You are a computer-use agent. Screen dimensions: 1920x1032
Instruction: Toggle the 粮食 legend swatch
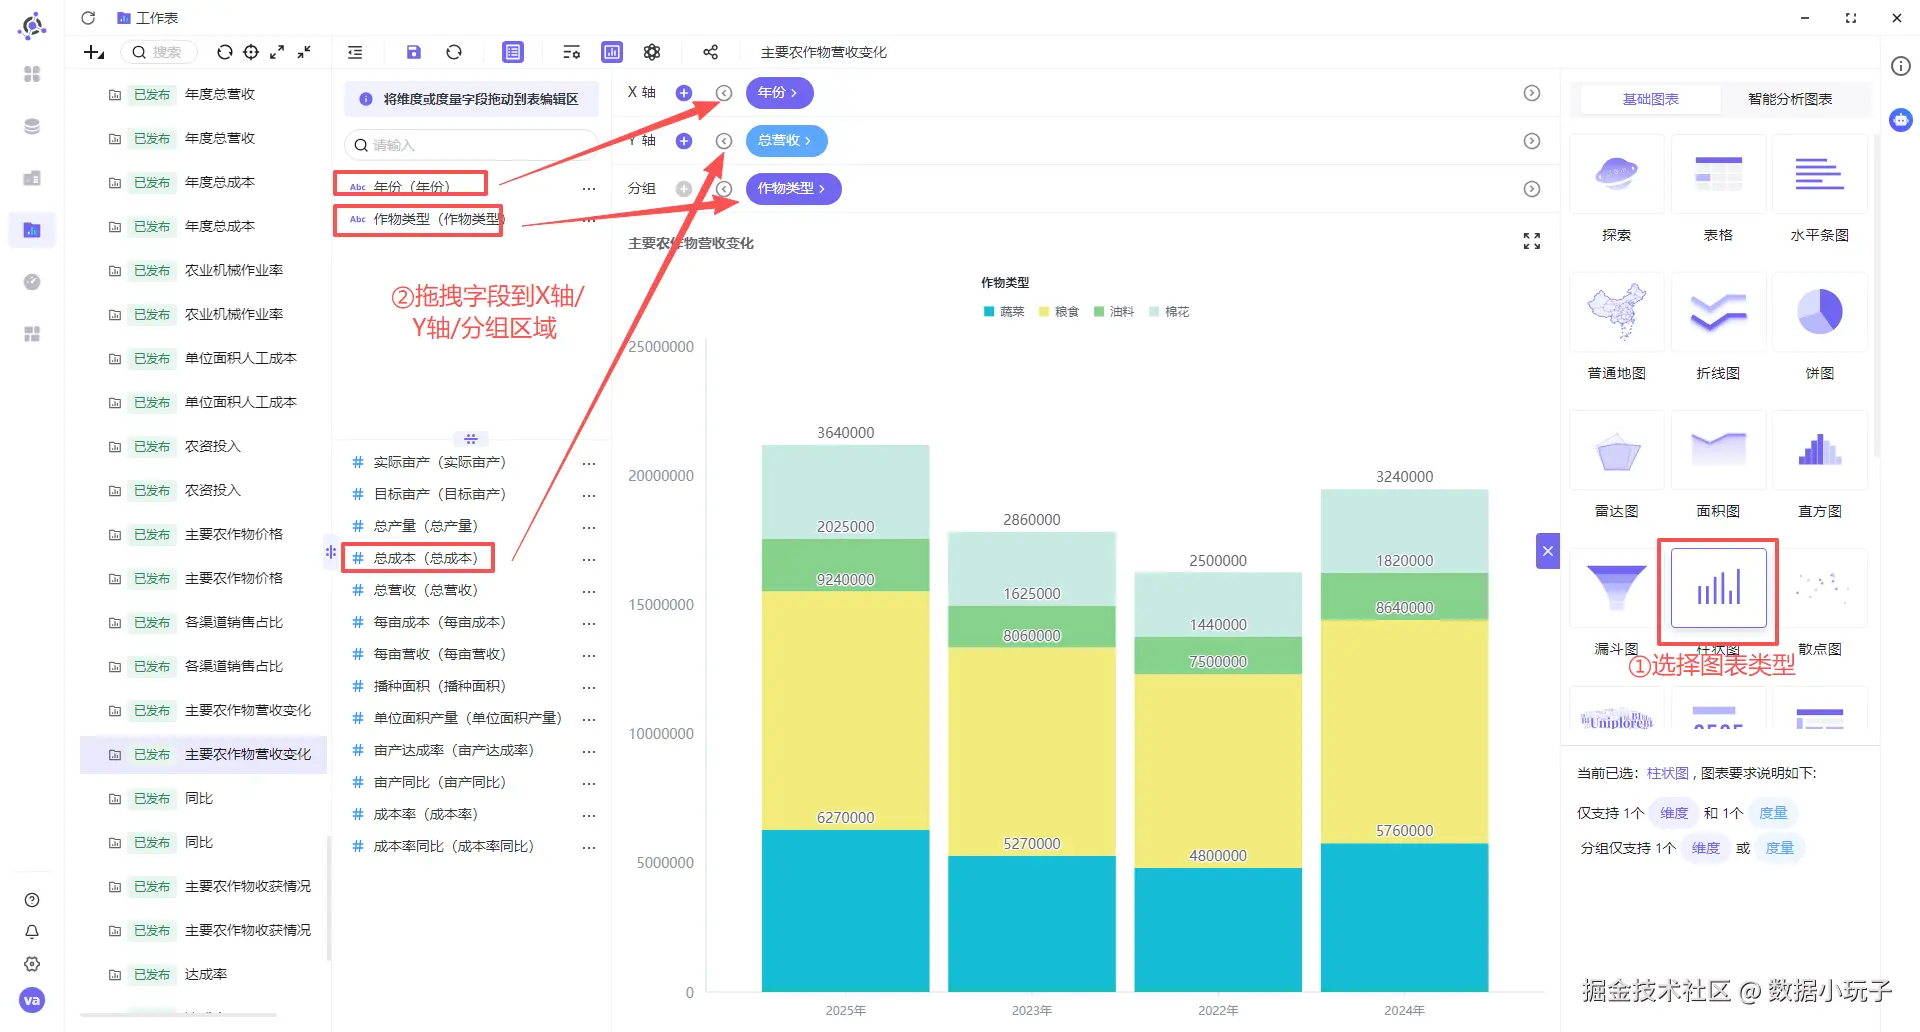[x=1044, y=312]
